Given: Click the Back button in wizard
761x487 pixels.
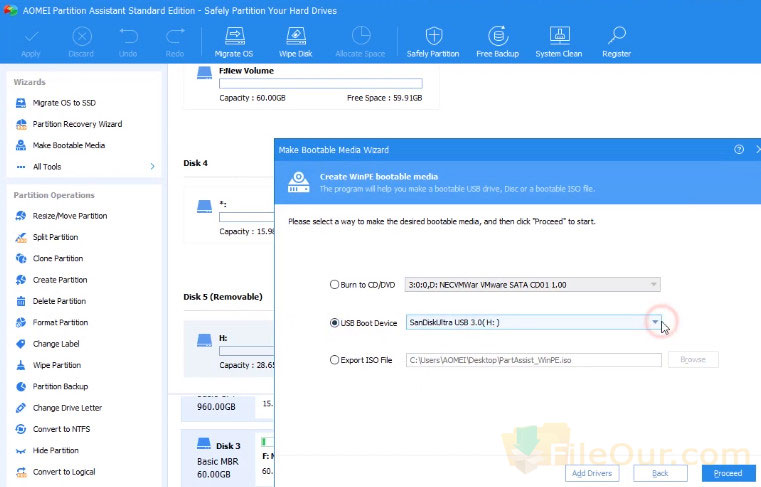Looking at the screenshot, I should tap(660, 473).
